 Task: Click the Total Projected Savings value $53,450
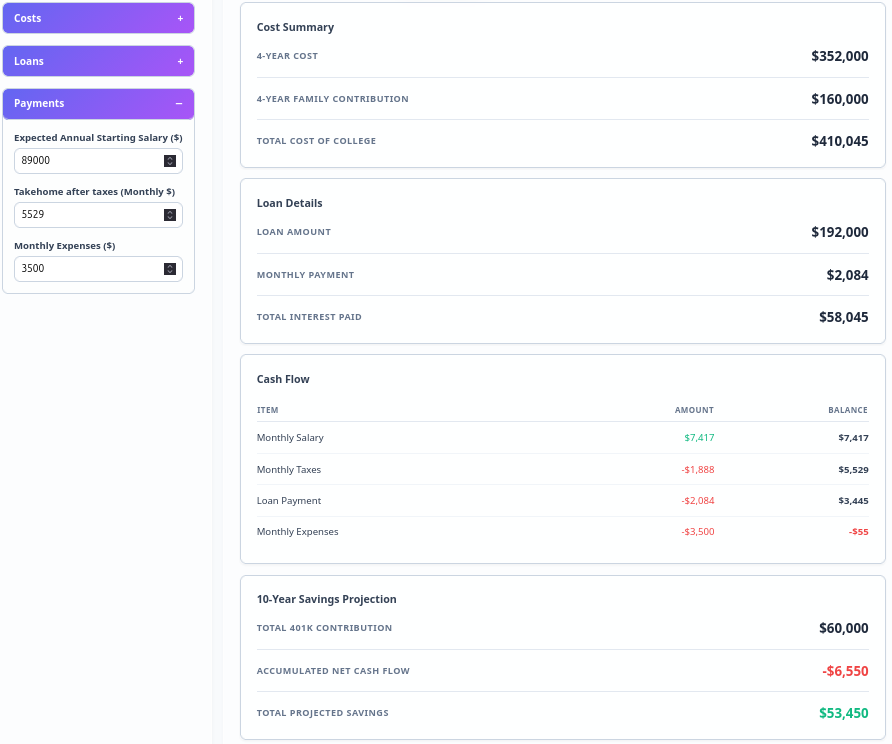[843, 713]
